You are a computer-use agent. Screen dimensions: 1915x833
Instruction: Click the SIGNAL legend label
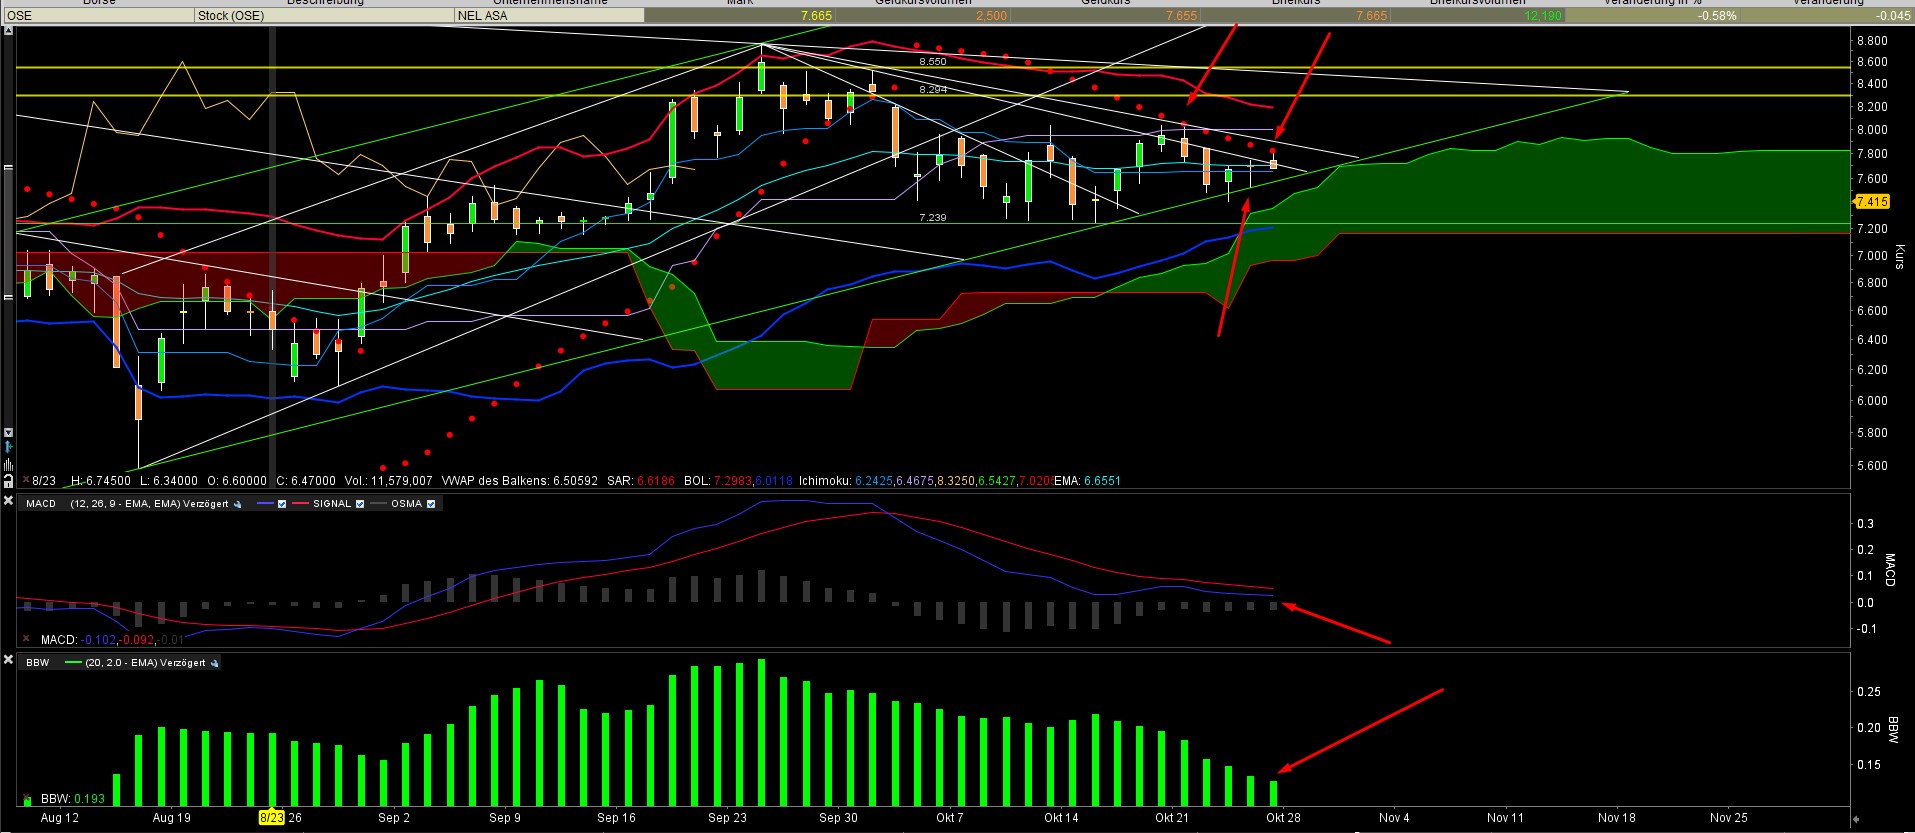(x=332, y=504)
